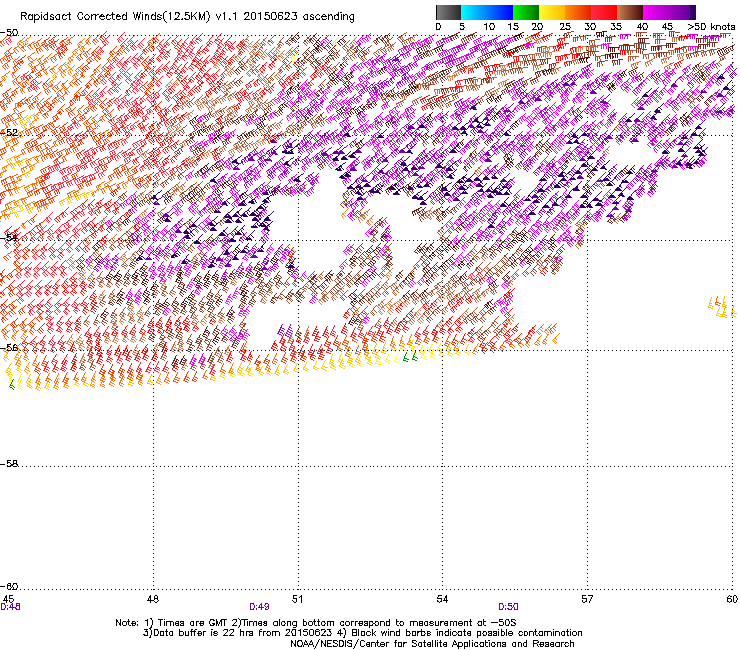This screenshot has height=650, width=740.
Task: Click the '45' longitude axis label
Action: coord(8,599)
